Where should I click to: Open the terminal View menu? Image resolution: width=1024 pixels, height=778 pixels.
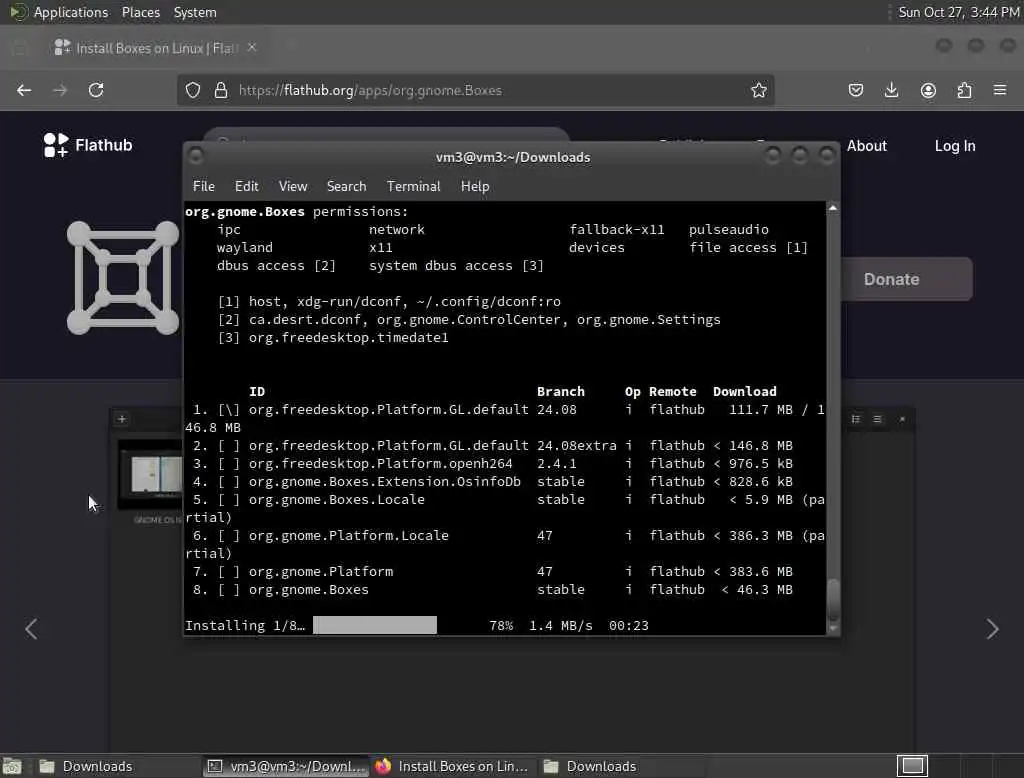[293, 186]
